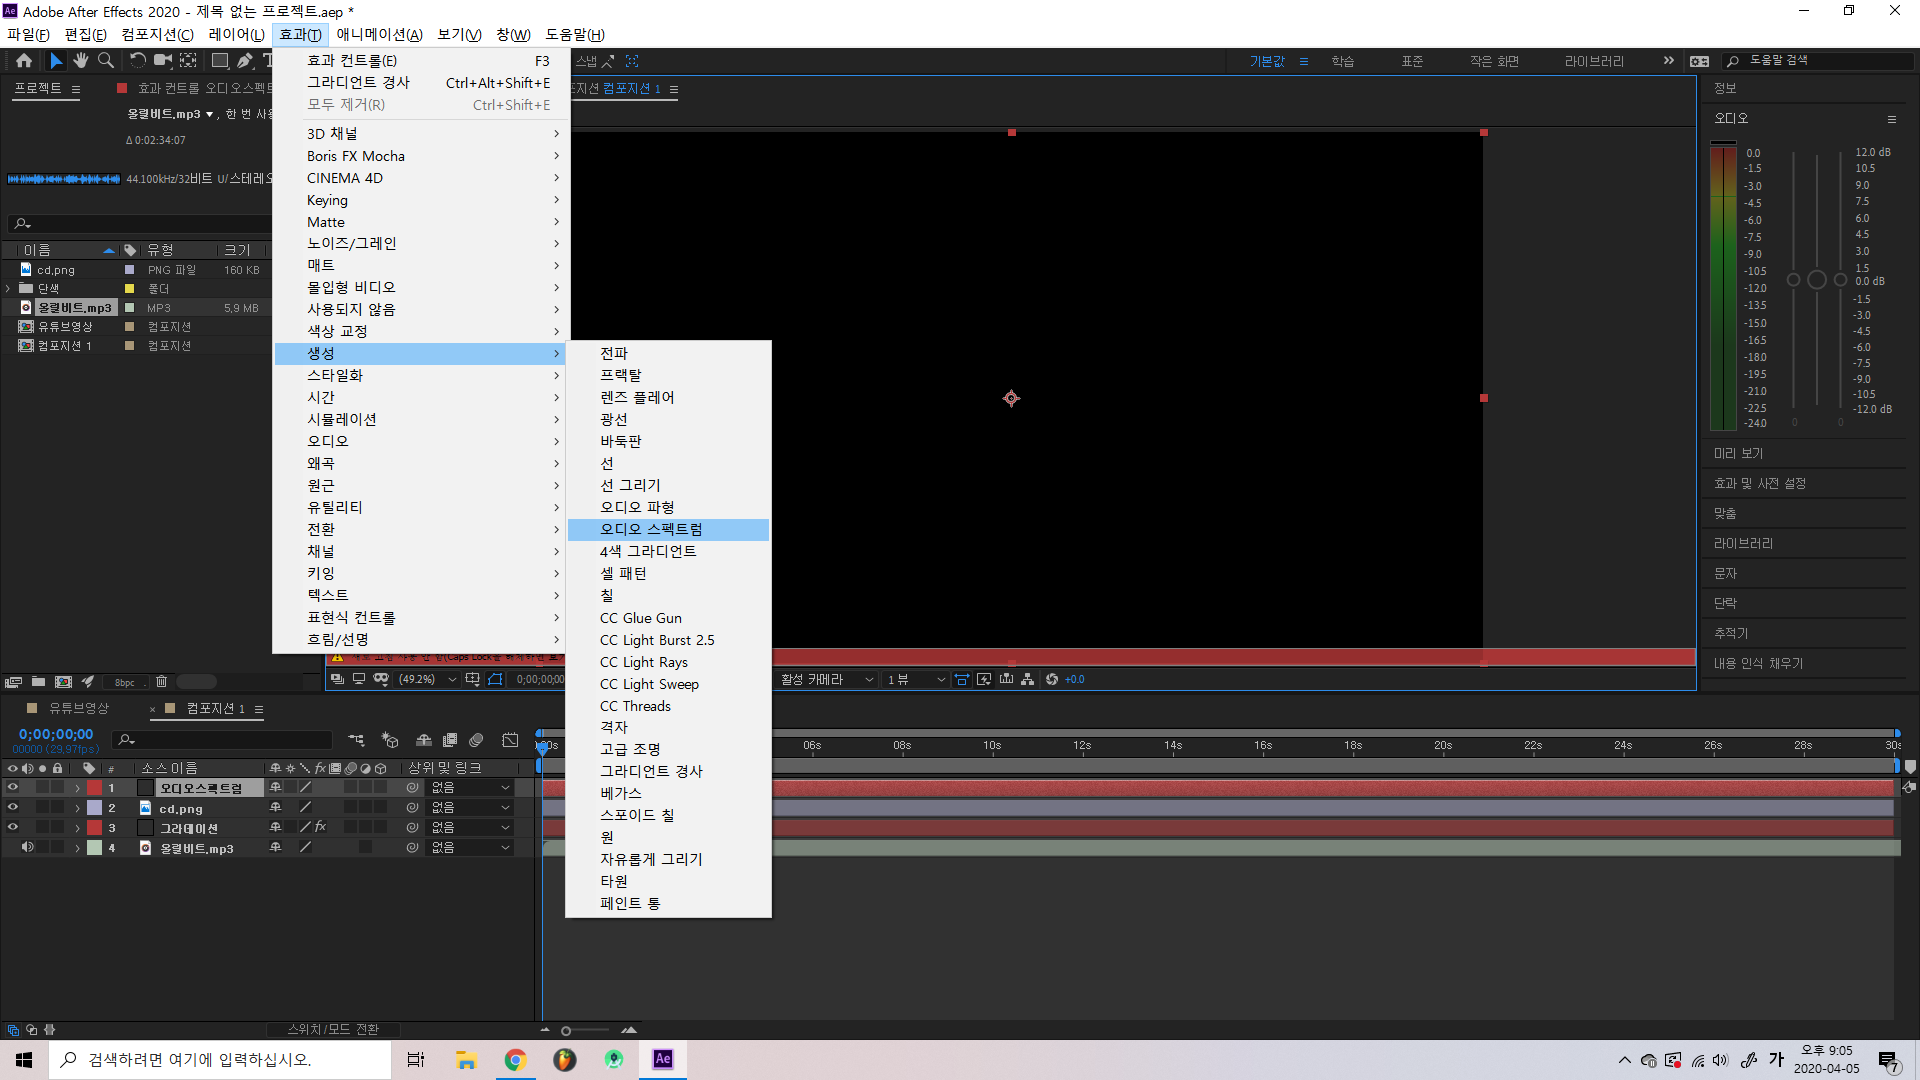The image size is (1920, 1080).
Task: Select the Hand tool
Action: (81, 61)
